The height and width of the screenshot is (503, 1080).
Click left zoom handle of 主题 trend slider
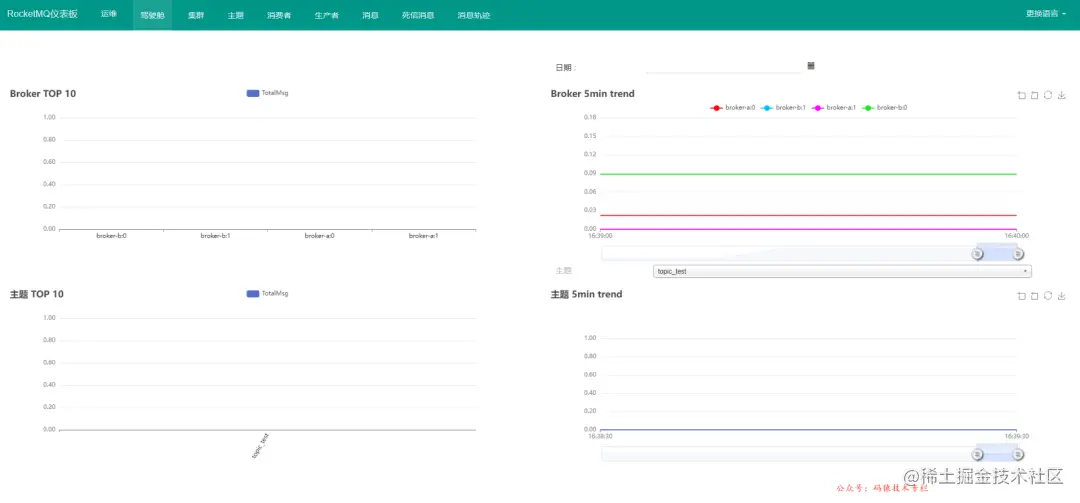(x=977, y=455)
